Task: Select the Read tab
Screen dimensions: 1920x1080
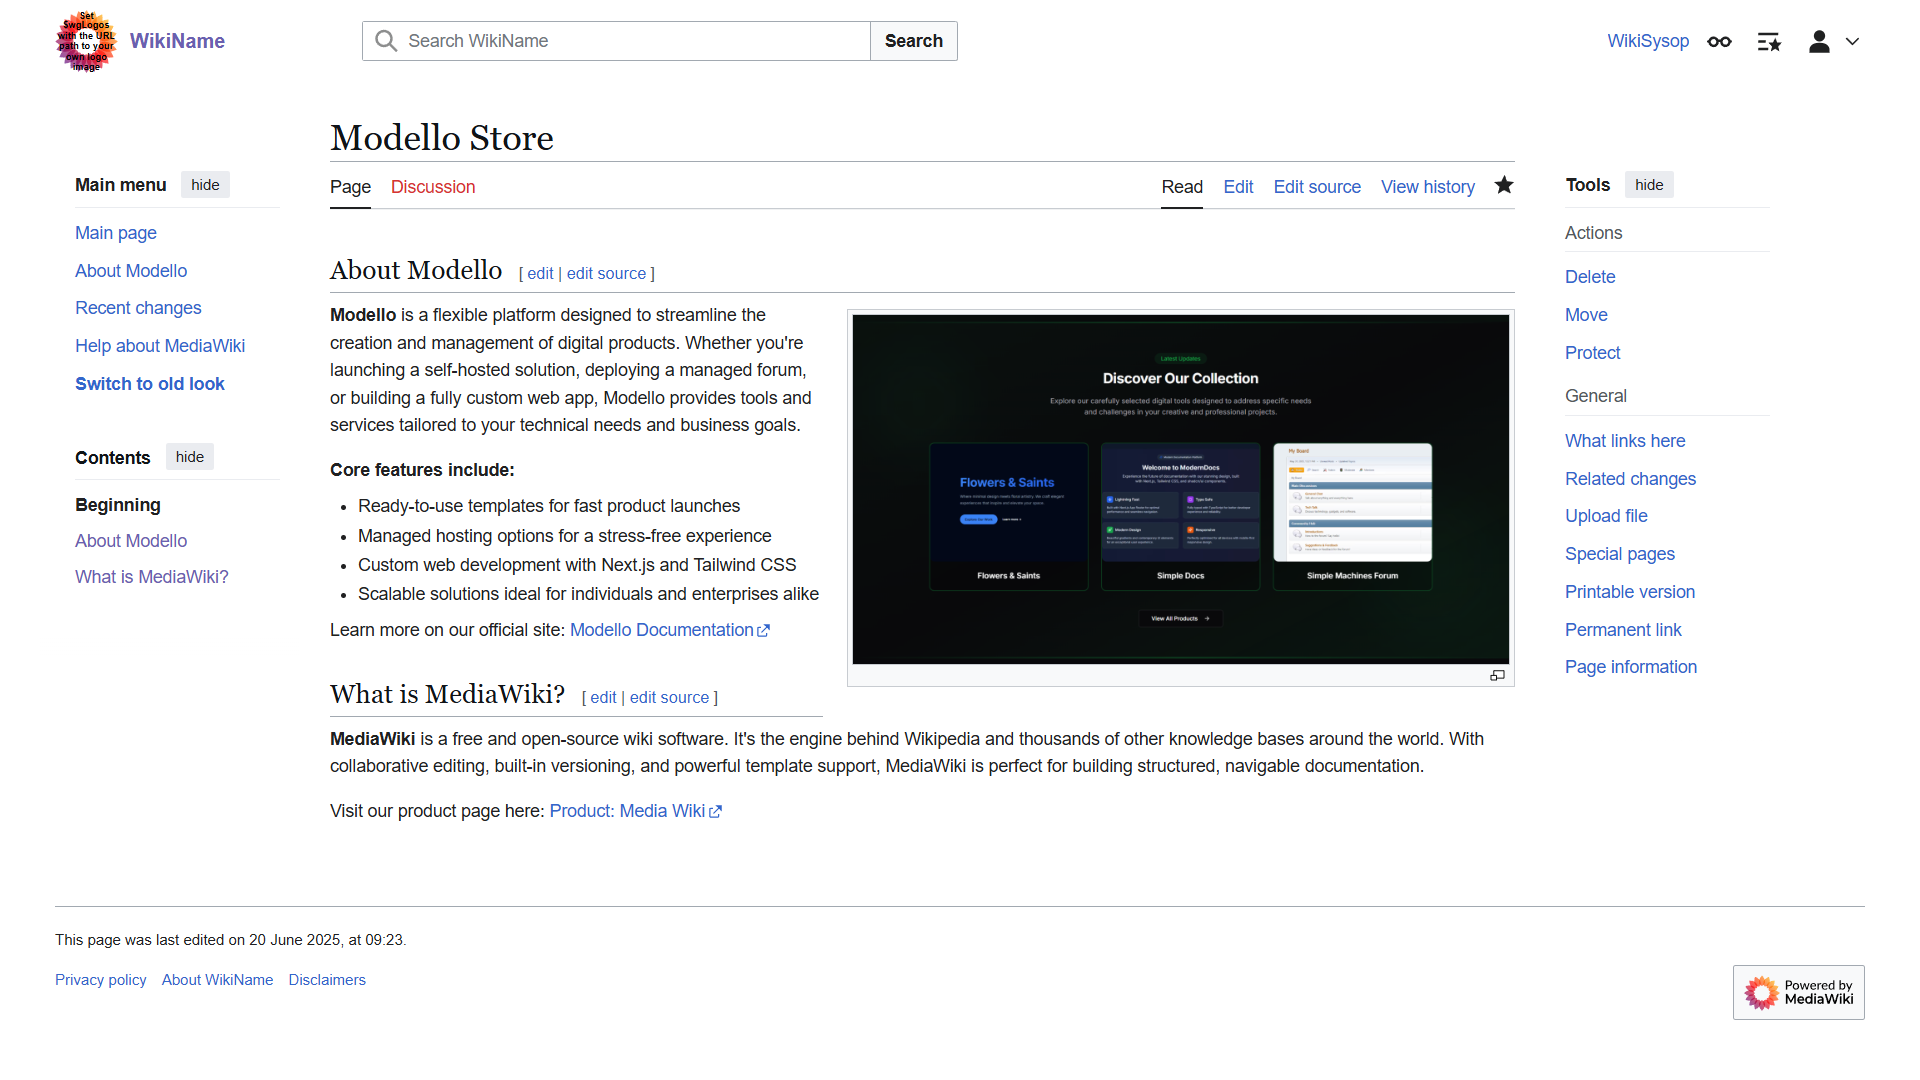Action: pyautogui.click(x=1182, y=187)
